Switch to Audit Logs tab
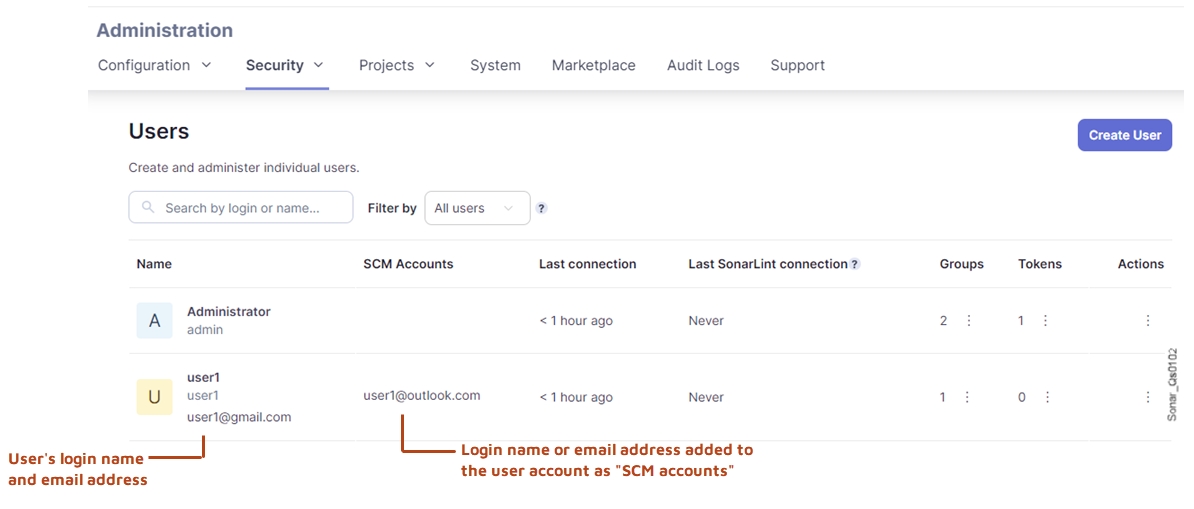 [x=703, y=65]
